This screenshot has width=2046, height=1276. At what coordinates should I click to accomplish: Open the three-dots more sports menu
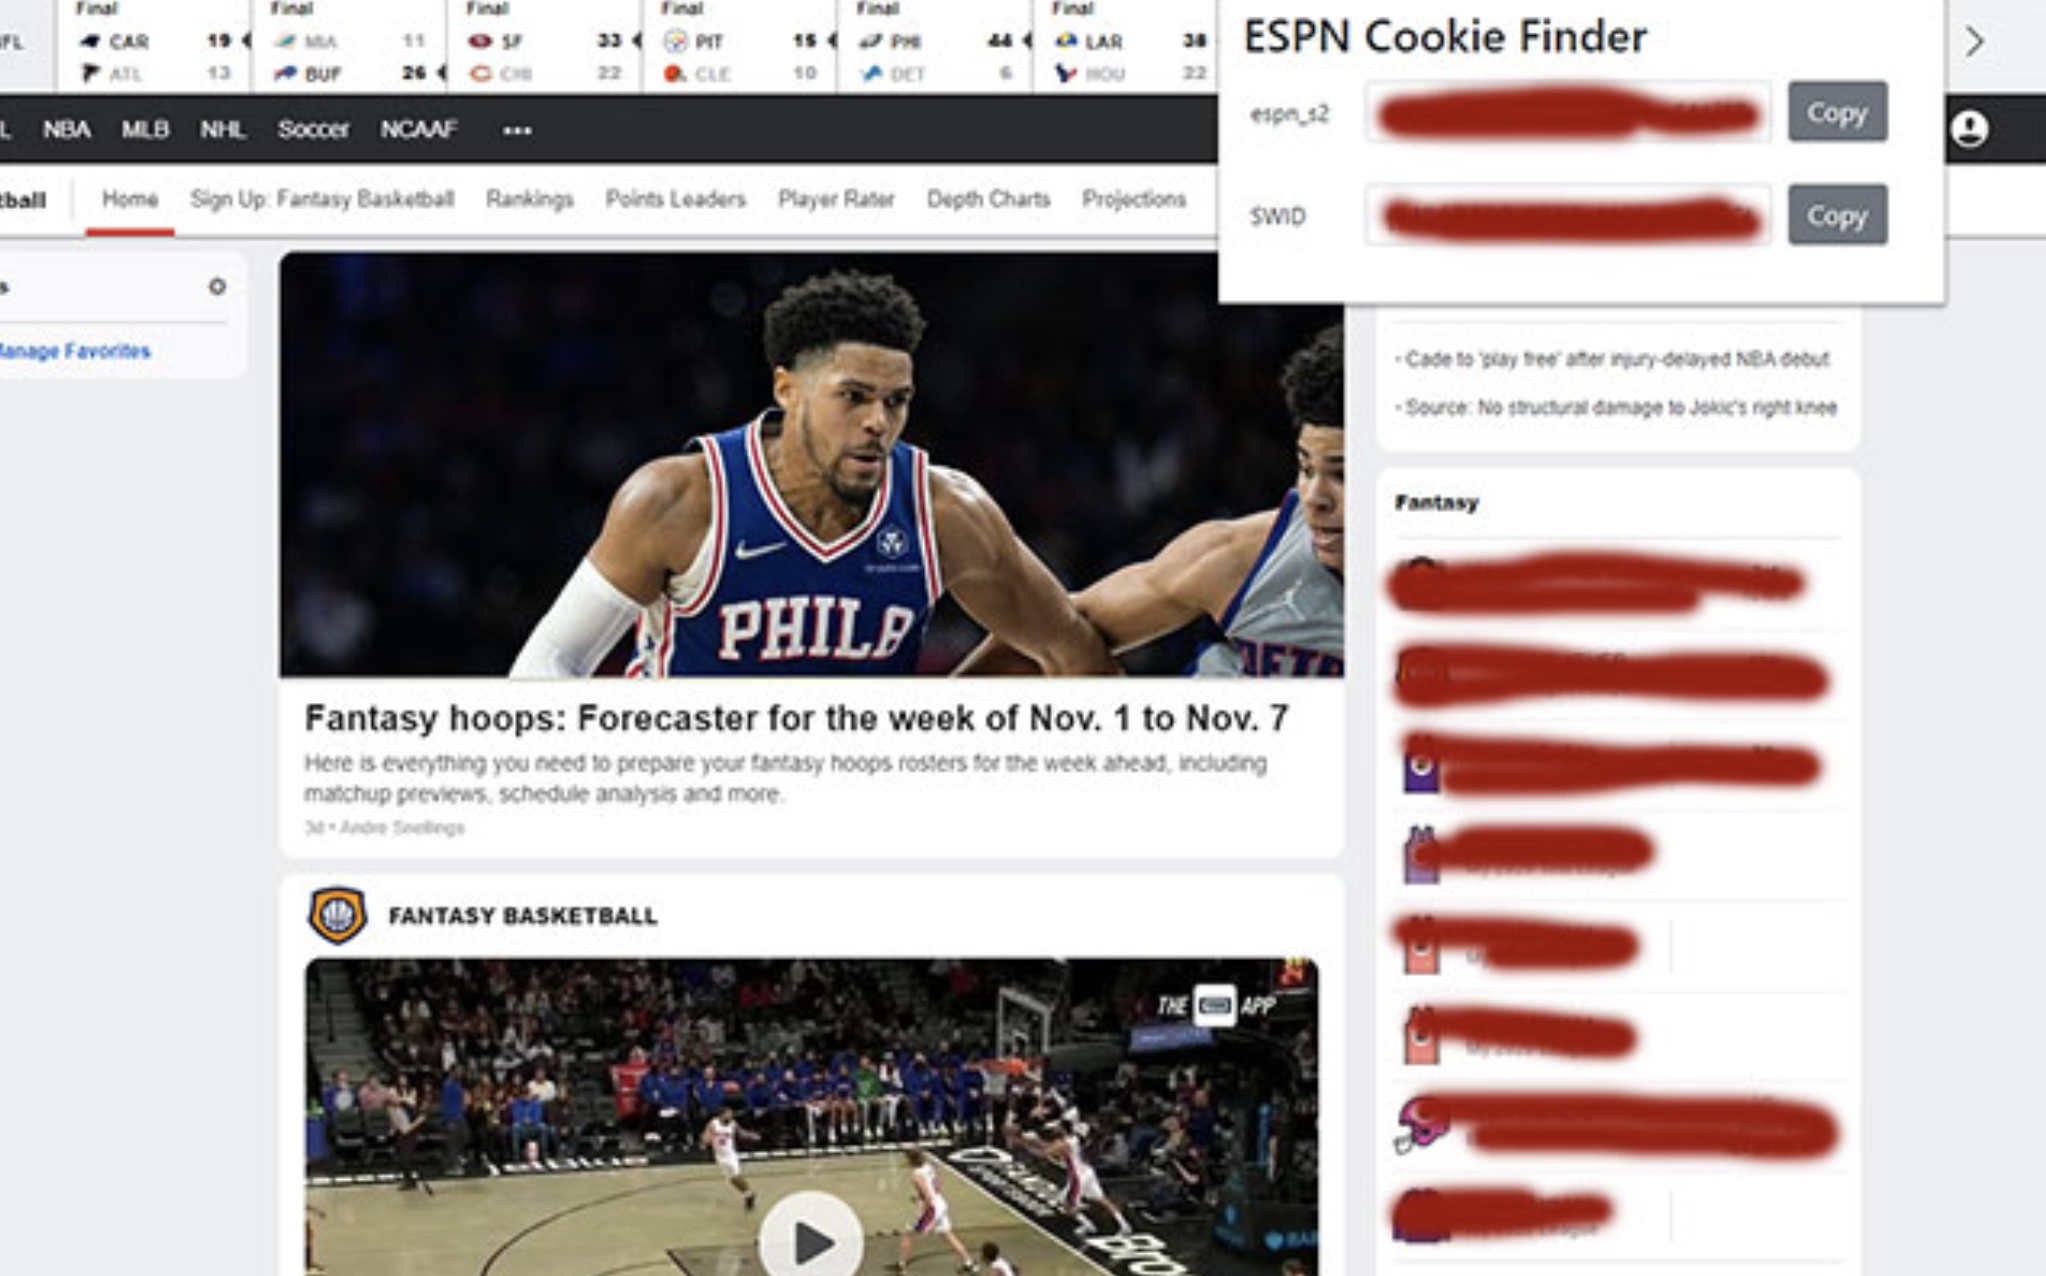(517, 130)
